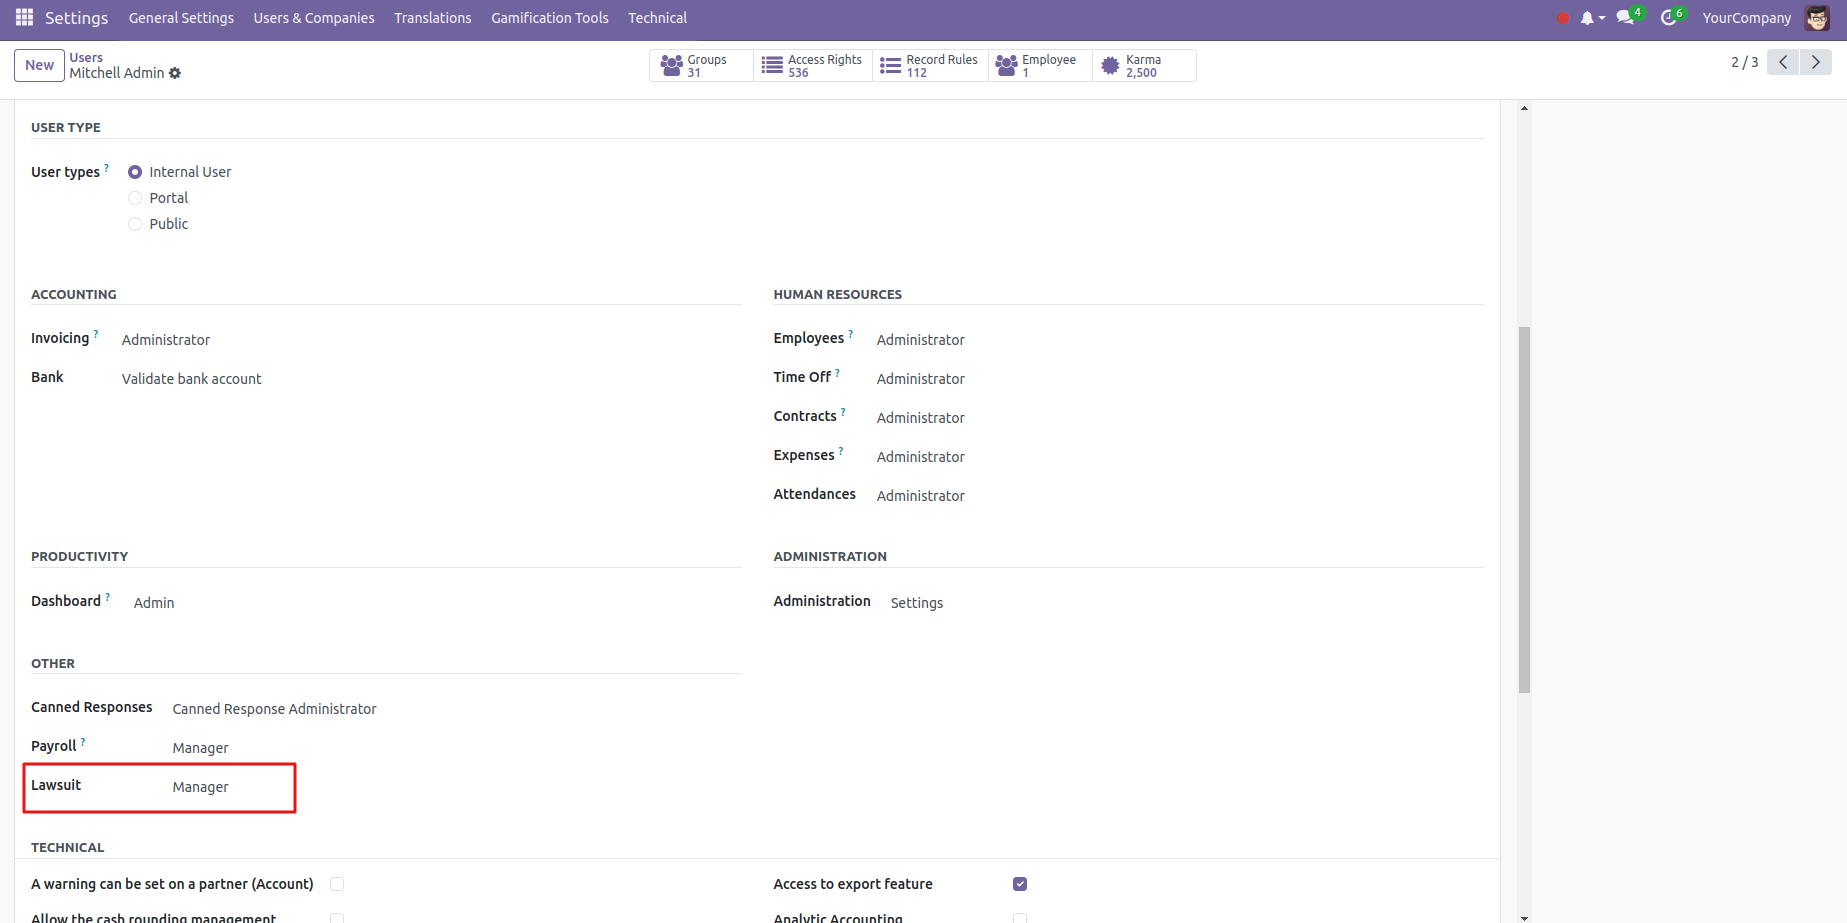Uncheck Access to export feature

click(x=1020, y=884)
